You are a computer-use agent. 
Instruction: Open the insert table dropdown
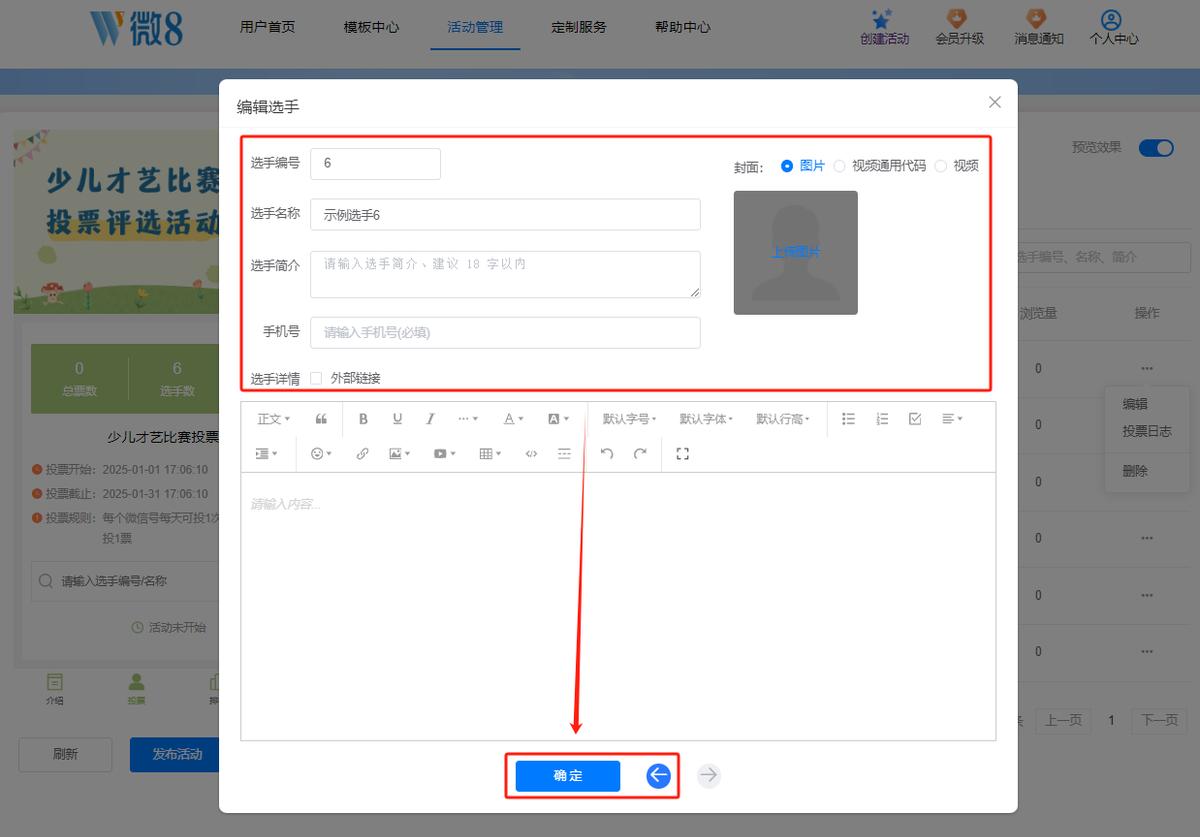click(490, 454)
